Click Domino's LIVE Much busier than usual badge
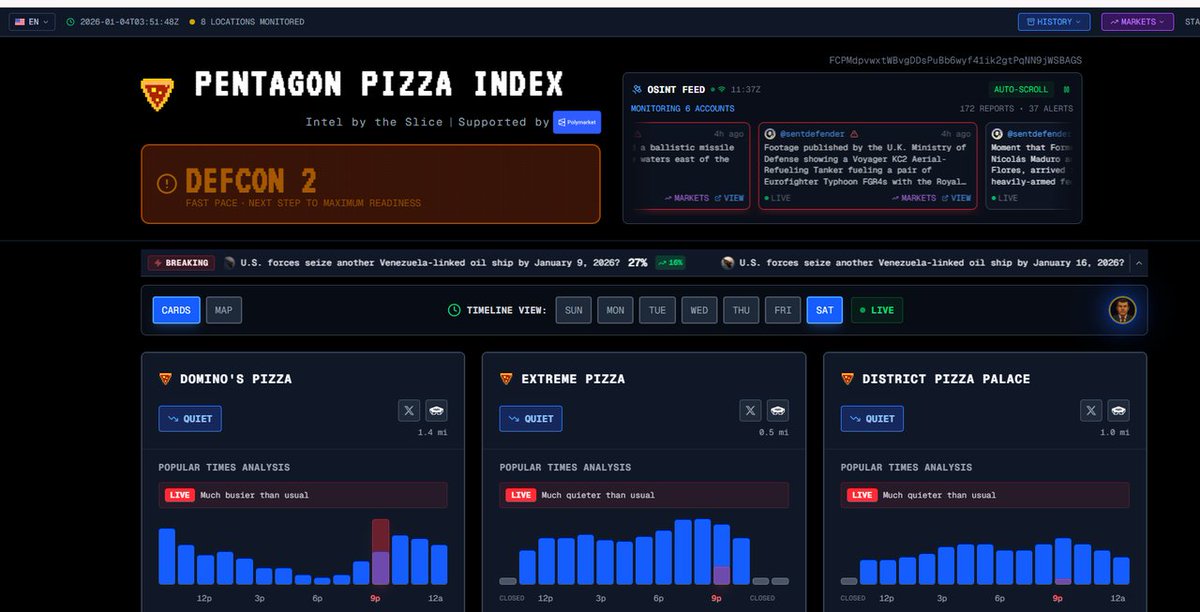The width and height of the screenshot is (1200, 612). (303, 495)
